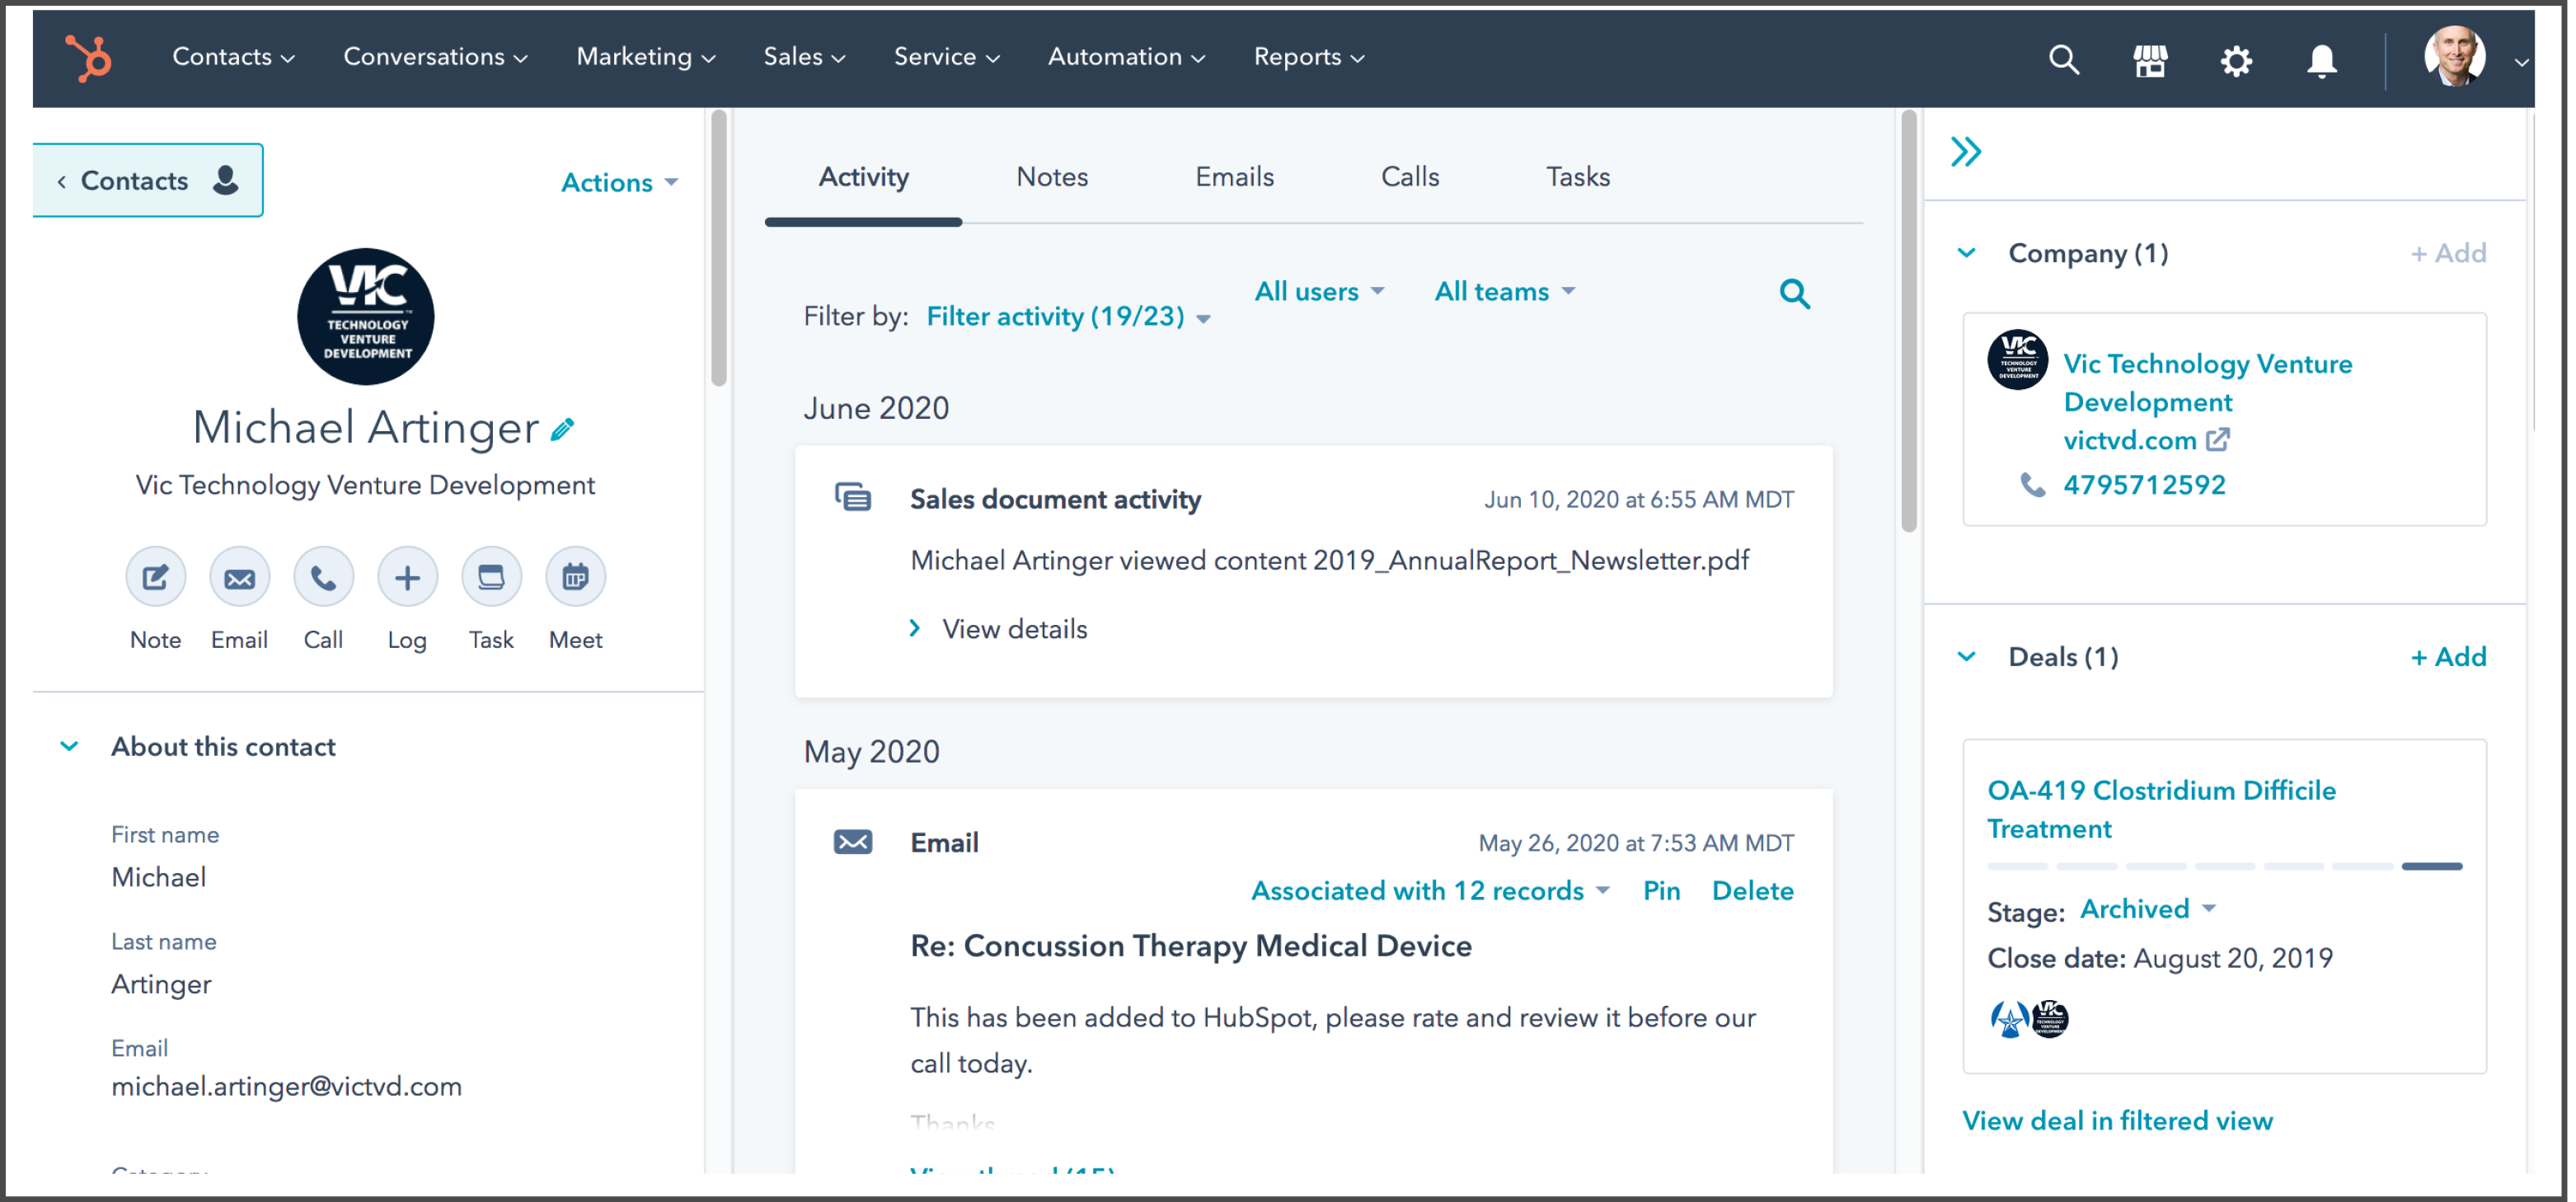This screenshot has width=2576, height=1202.
Task: Expand View details on sales document activity
Action: tap(998, 629)
